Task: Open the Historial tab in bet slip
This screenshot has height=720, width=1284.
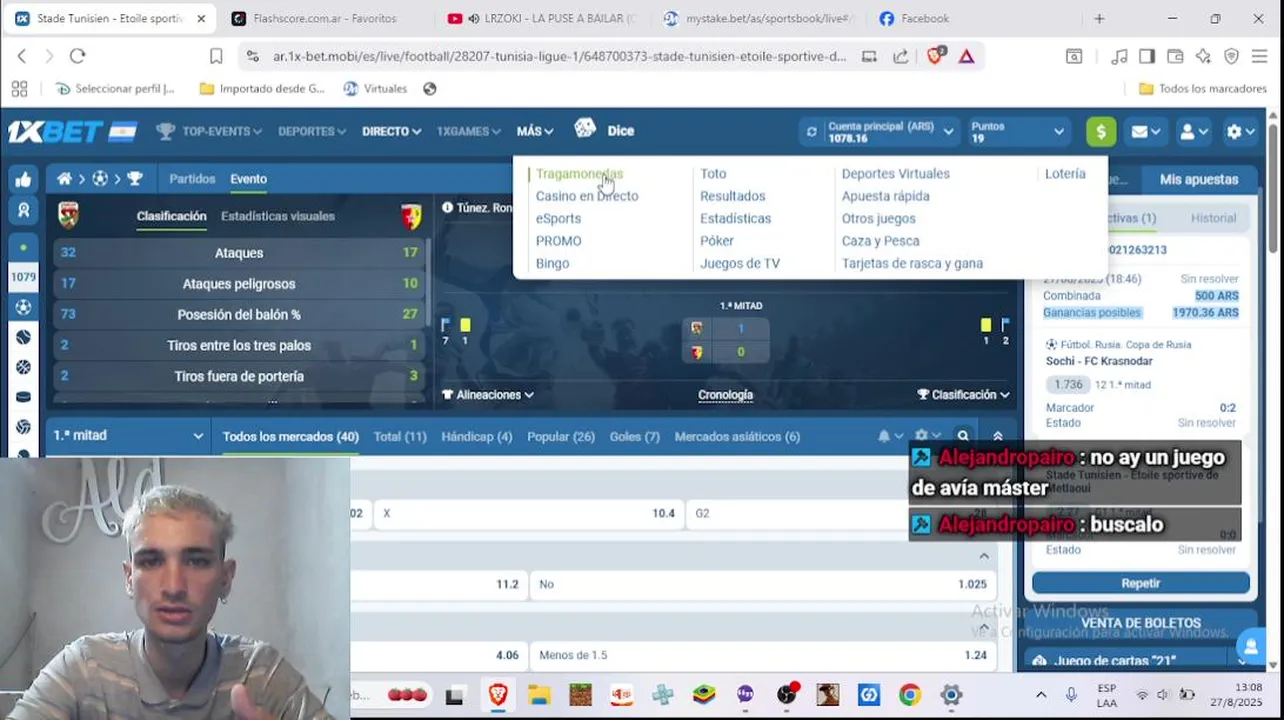Action: tap(1213, 218)
